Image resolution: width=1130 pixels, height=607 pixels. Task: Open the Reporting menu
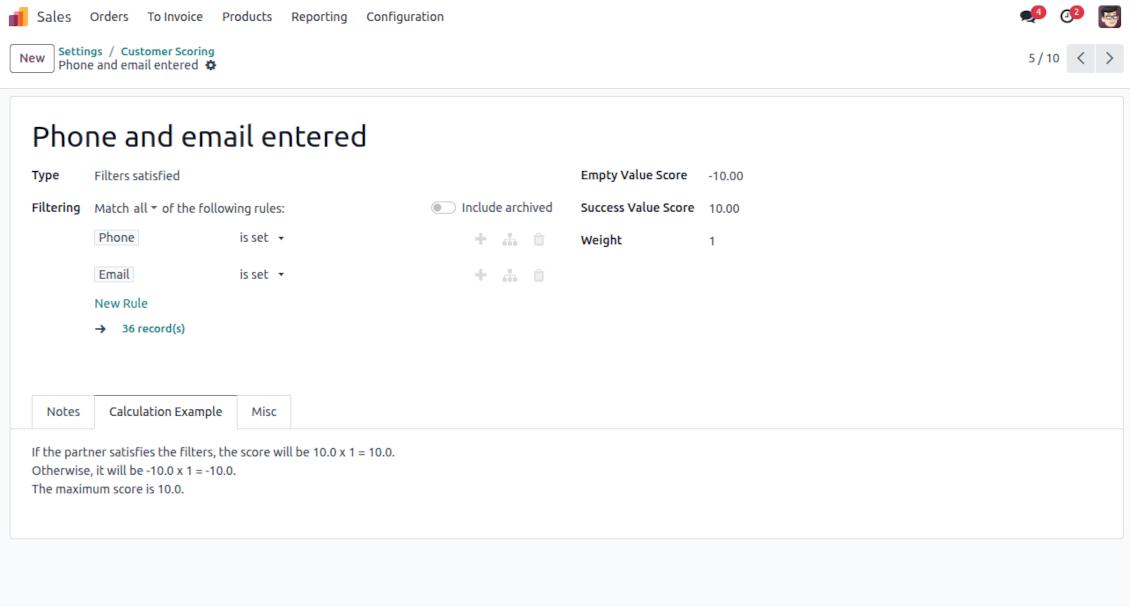pos(319,17)
